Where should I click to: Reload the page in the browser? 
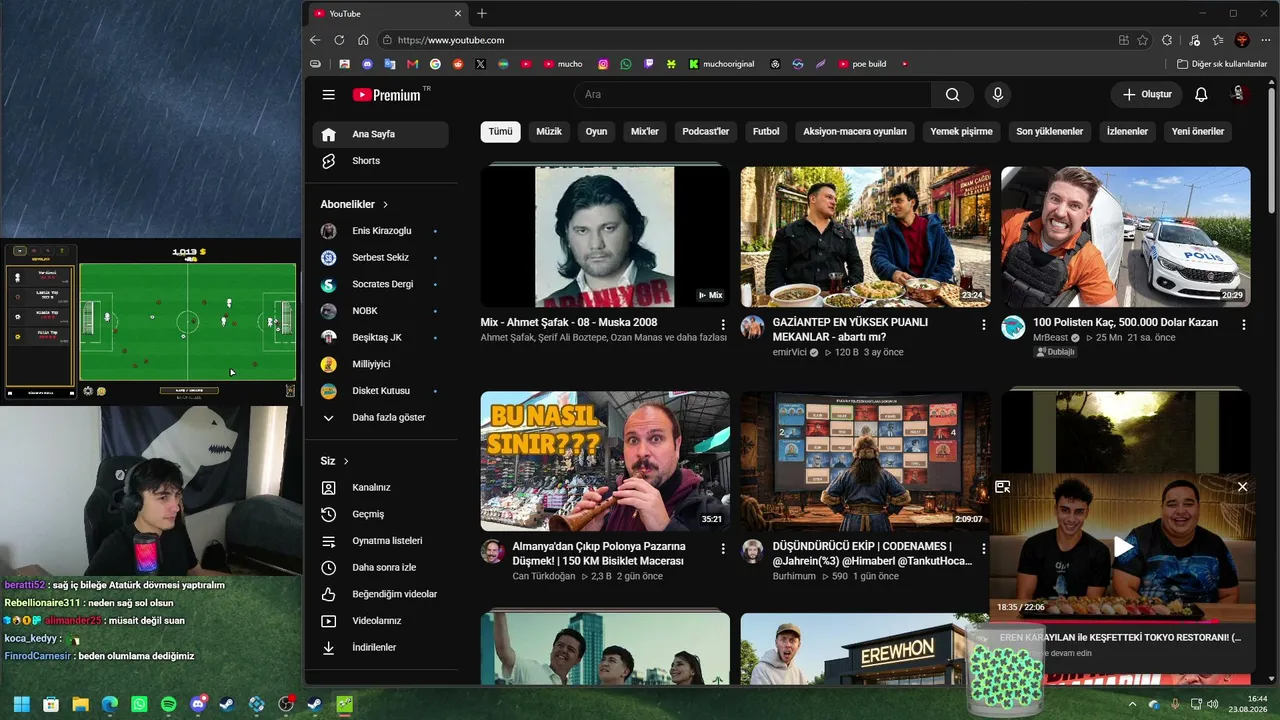click(339, 40)
